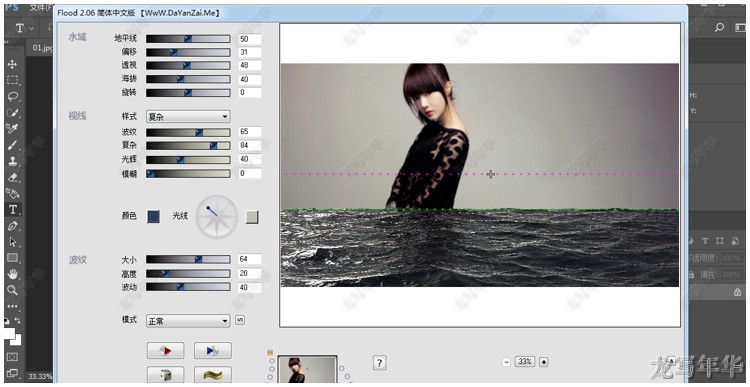This screenshot has width=750, height=387.
Task: Open the 样式 style dropdown
Action: tap(188, 116)
